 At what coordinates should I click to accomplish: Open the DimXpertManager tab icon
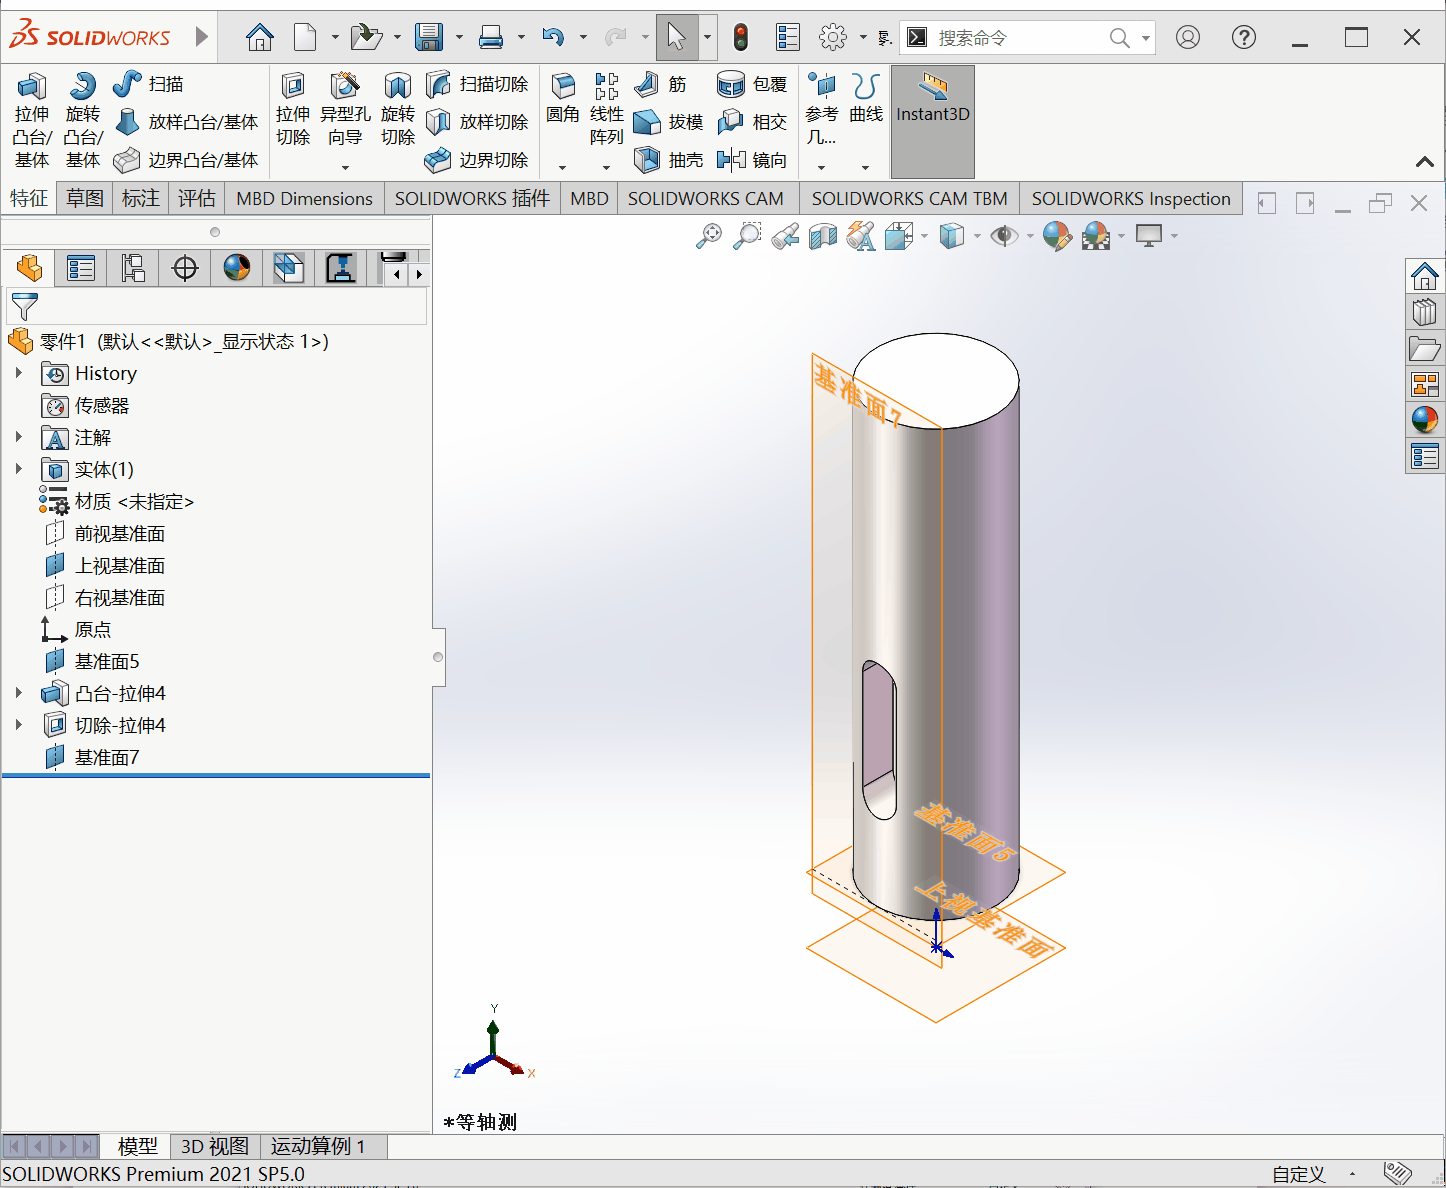click(x=185, y=268)
